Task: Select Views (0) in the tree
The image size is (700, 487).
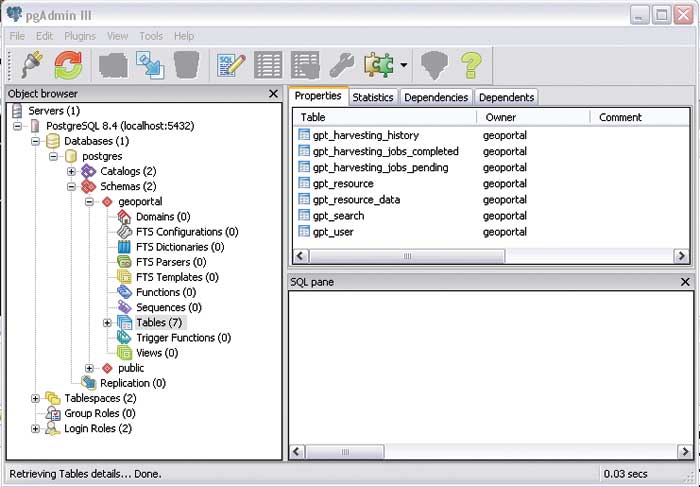Action: (x=157, y=353)
